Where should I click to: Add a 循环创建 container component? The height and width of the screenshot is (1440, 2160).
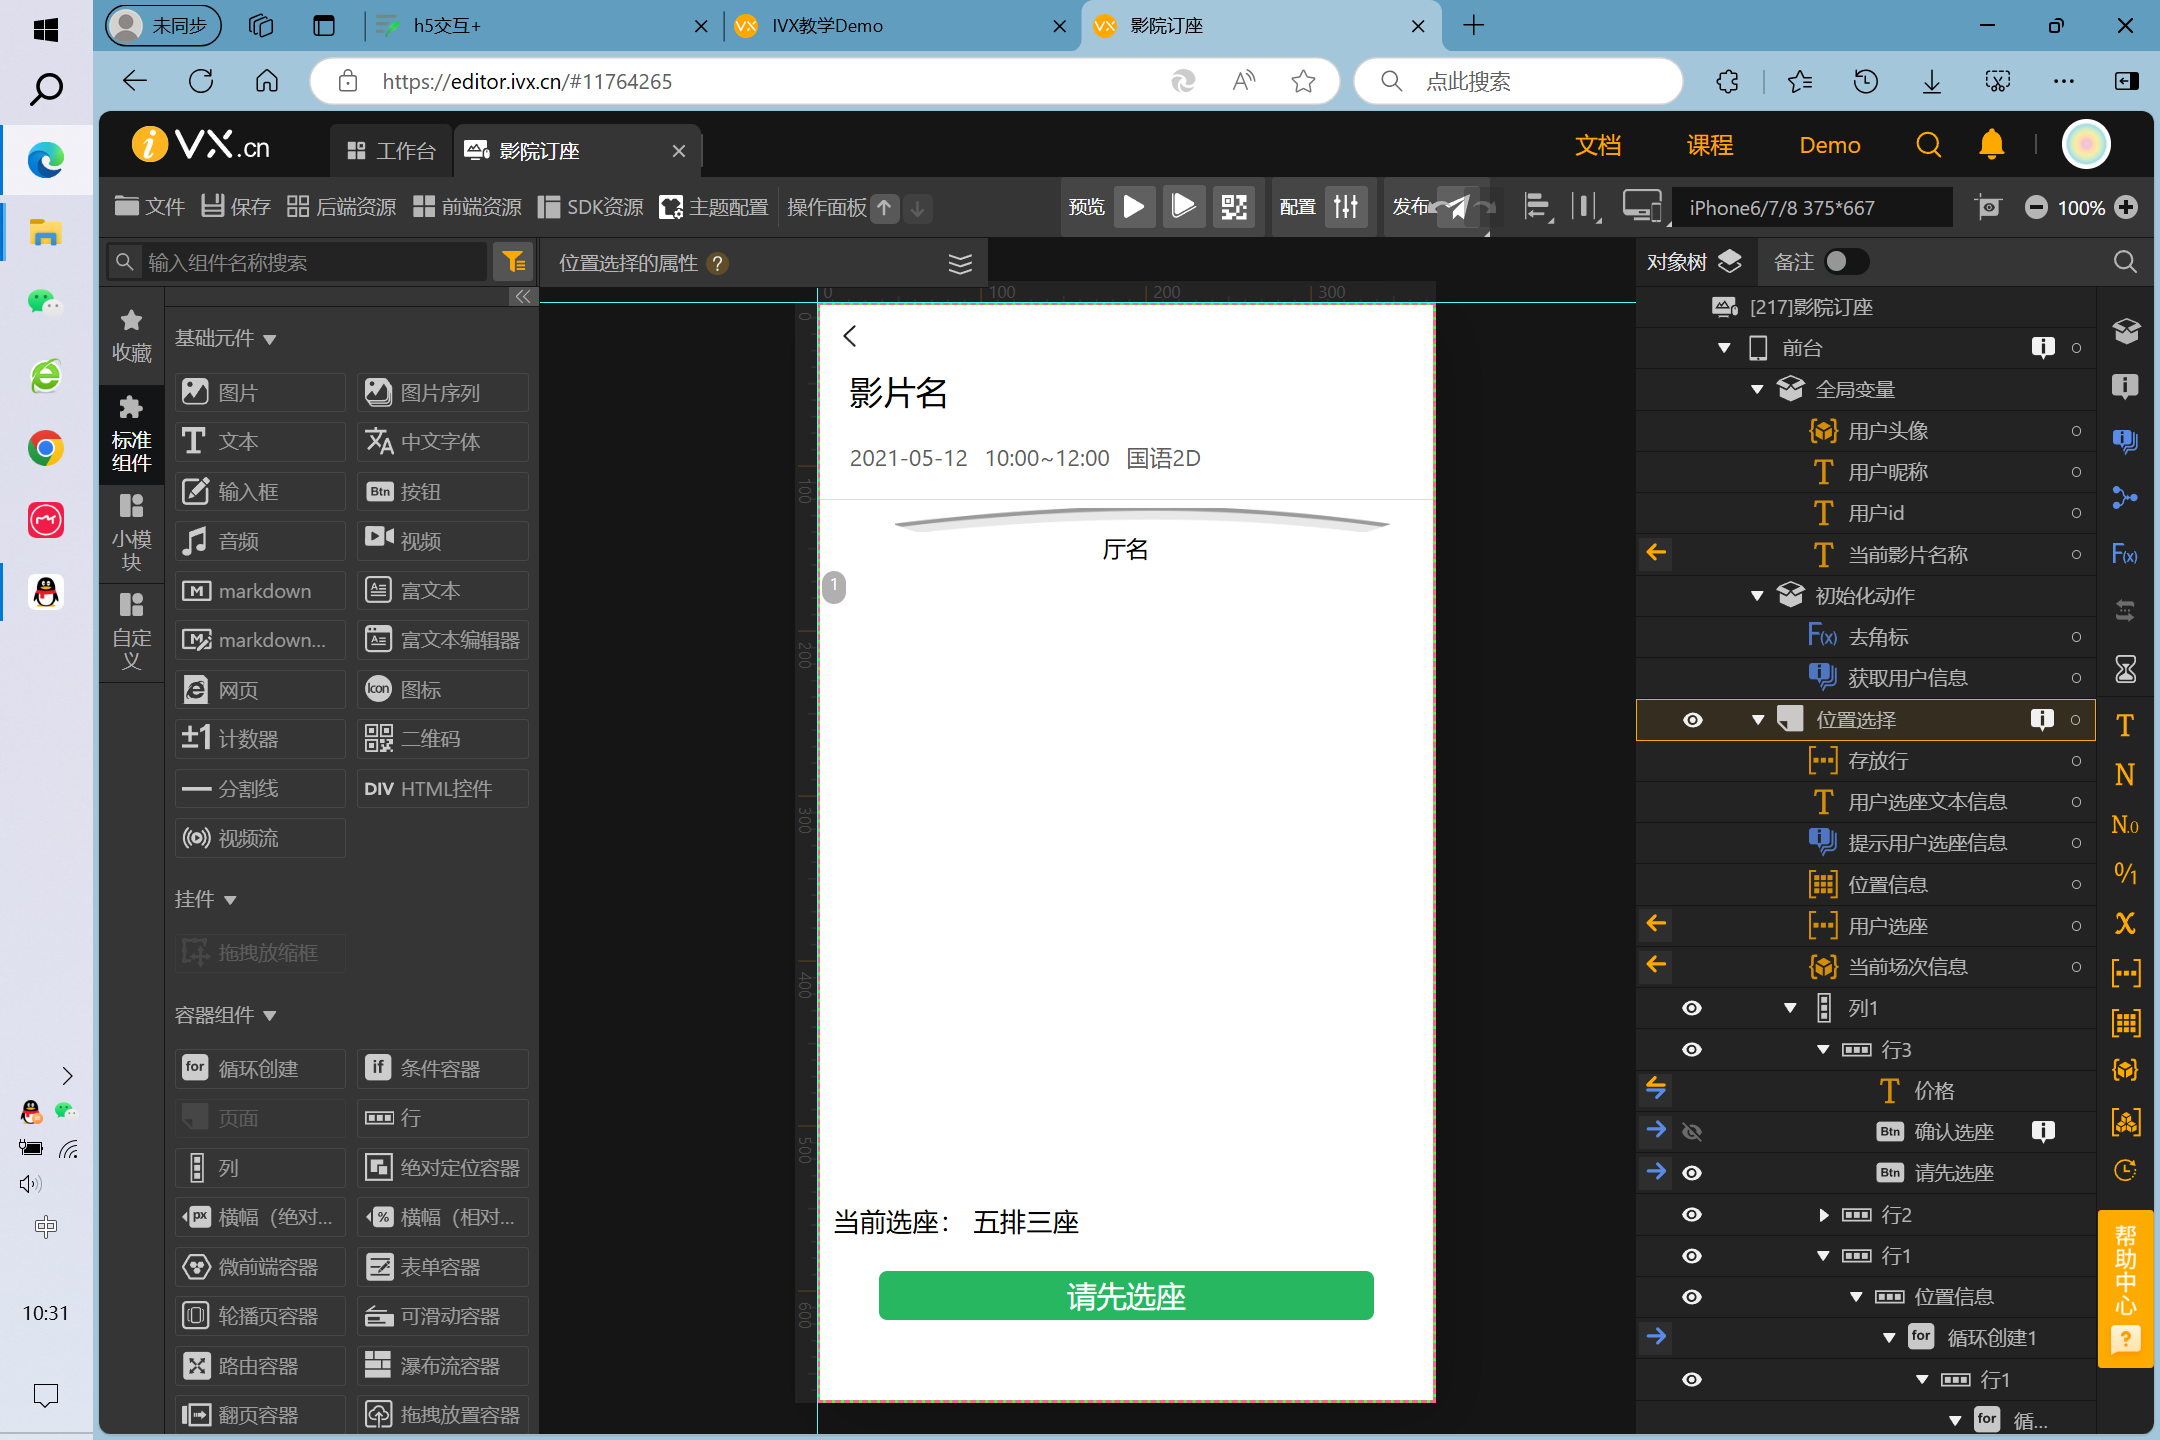click(259, 1068)
